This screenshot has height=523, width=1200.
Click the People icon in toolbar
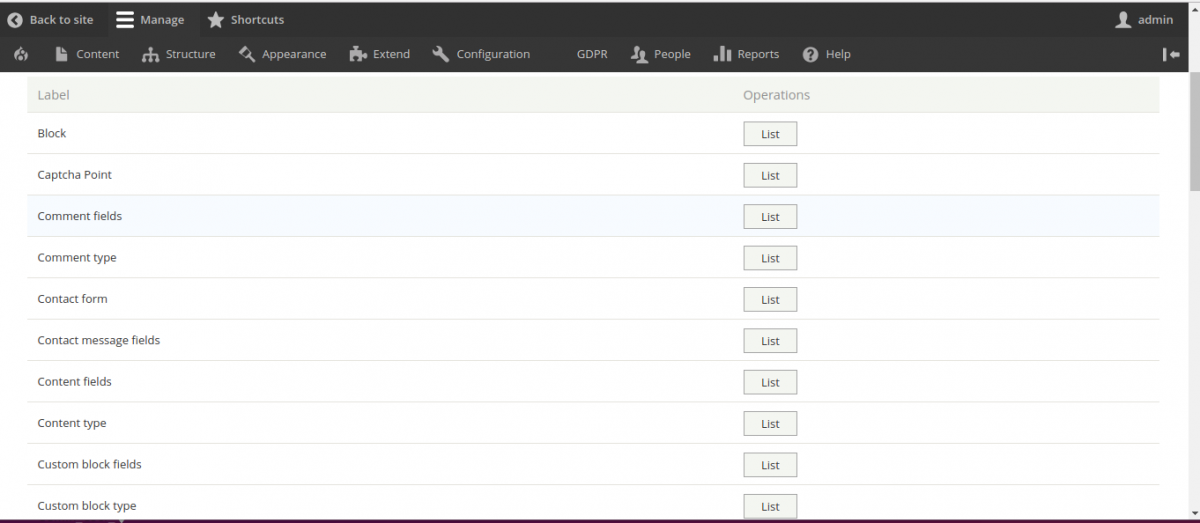coord(640,54)
